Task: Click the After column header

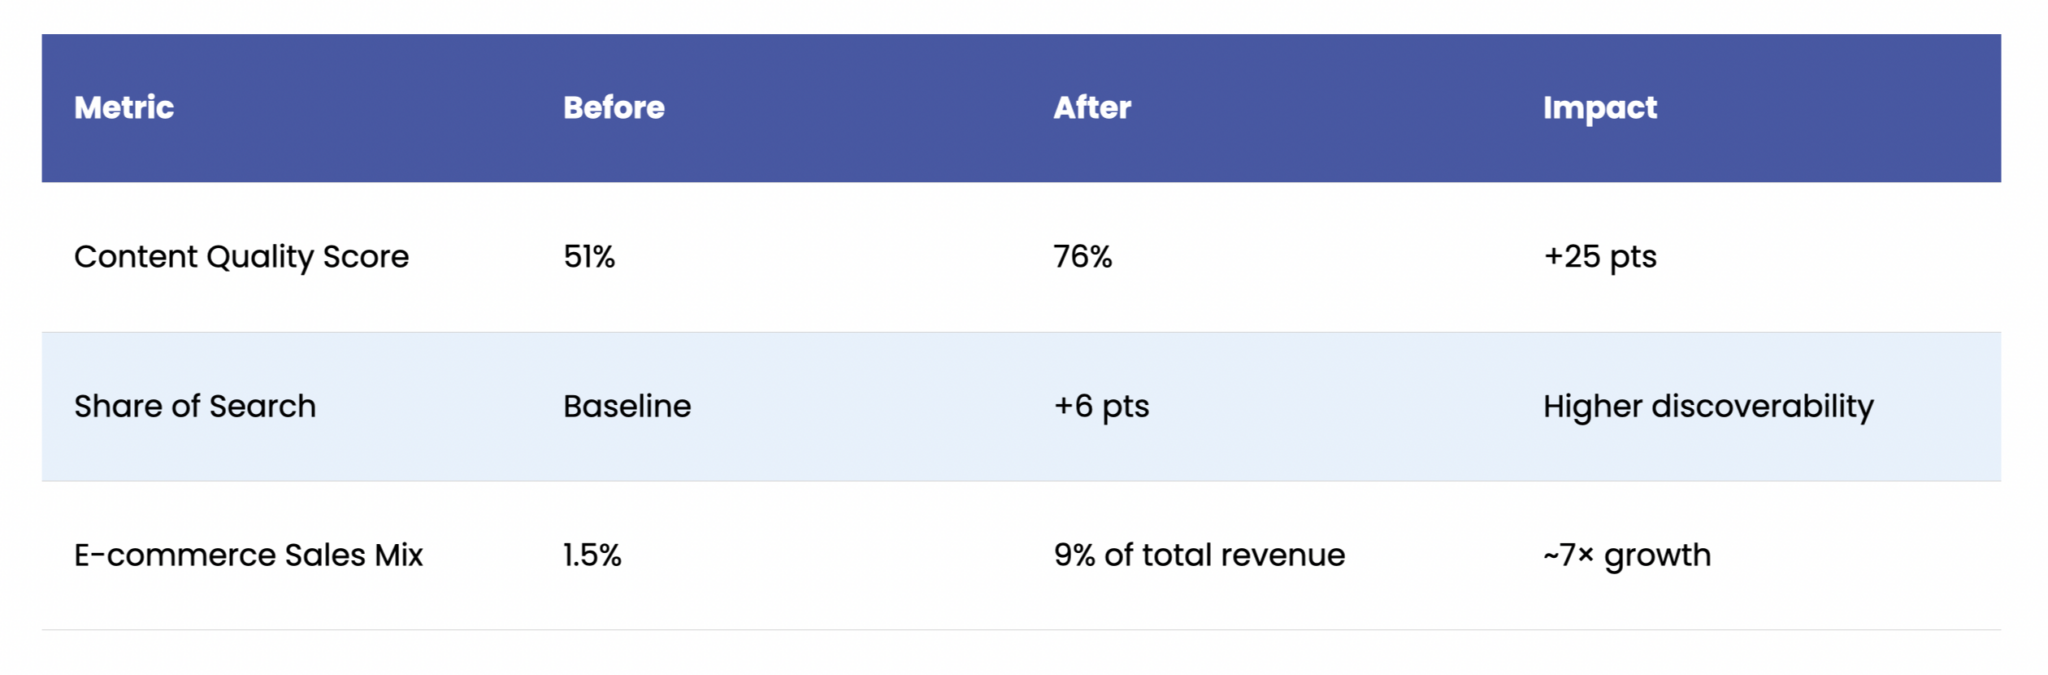Action: (x=1092, y=107)
